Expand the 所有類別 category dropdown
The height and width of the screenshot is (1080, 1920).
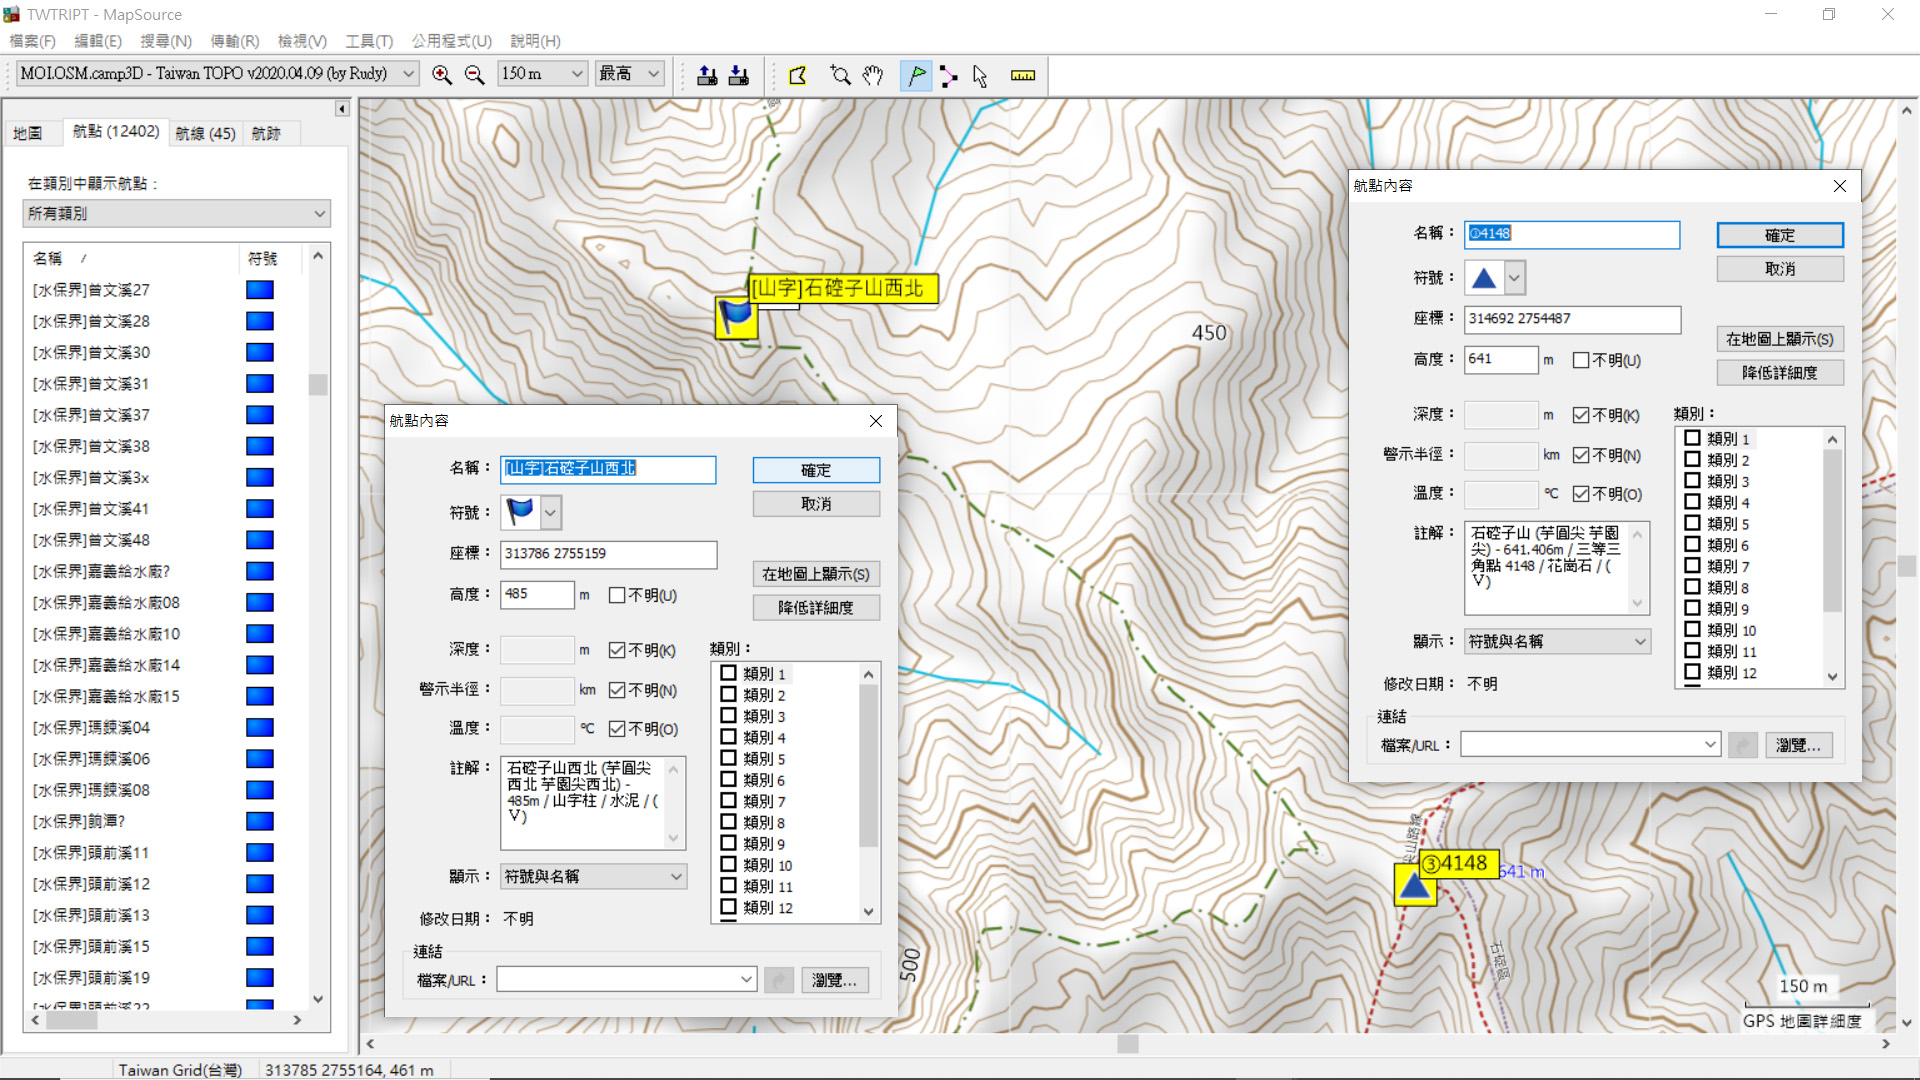(x=319, y=214)
